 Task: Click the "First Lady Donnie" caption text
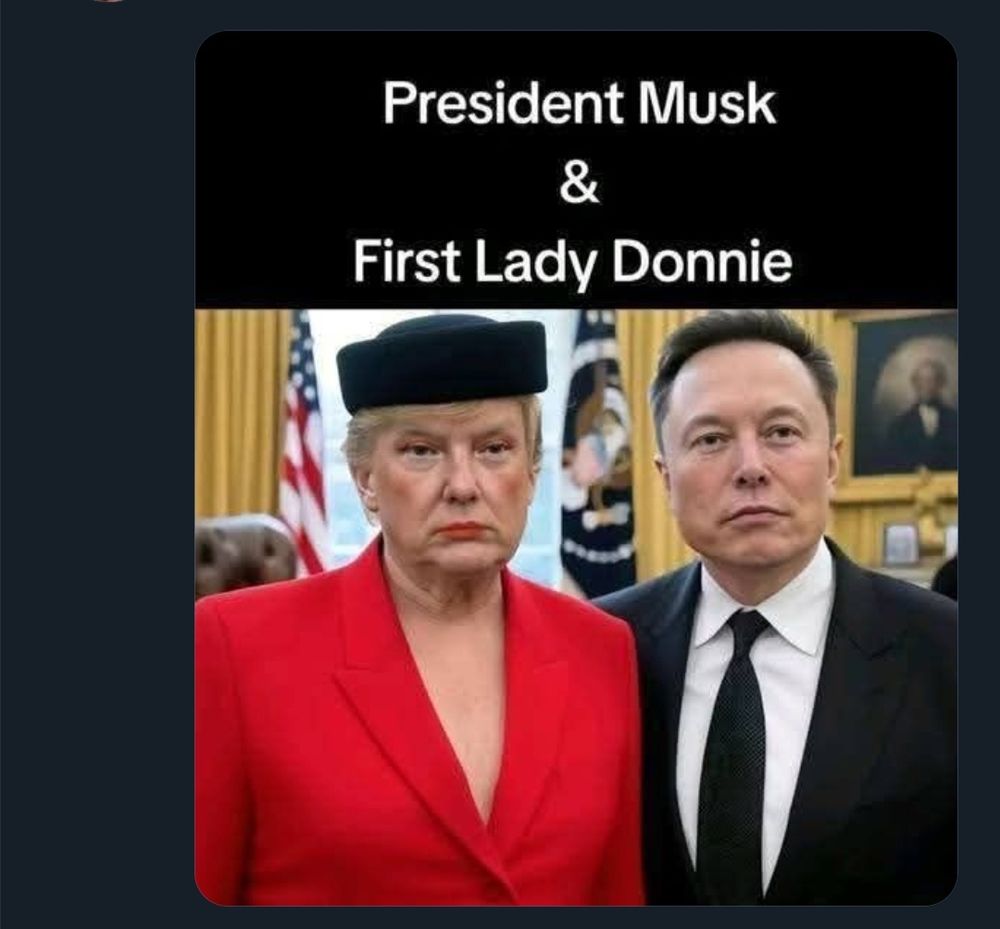point(572,261)
